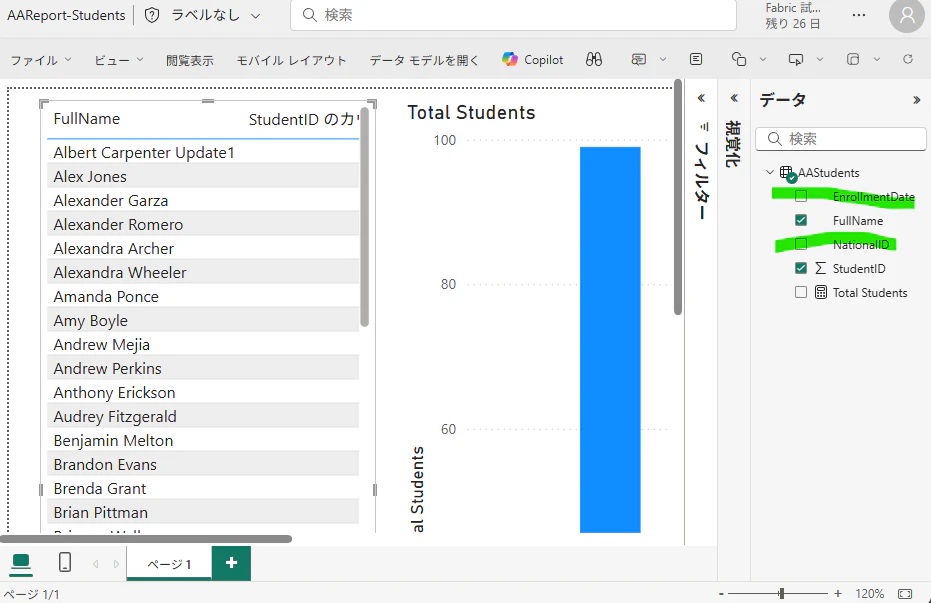Open the more options ellipsis menu
Viewport: 931px width, 603px height.
[859, 15]
